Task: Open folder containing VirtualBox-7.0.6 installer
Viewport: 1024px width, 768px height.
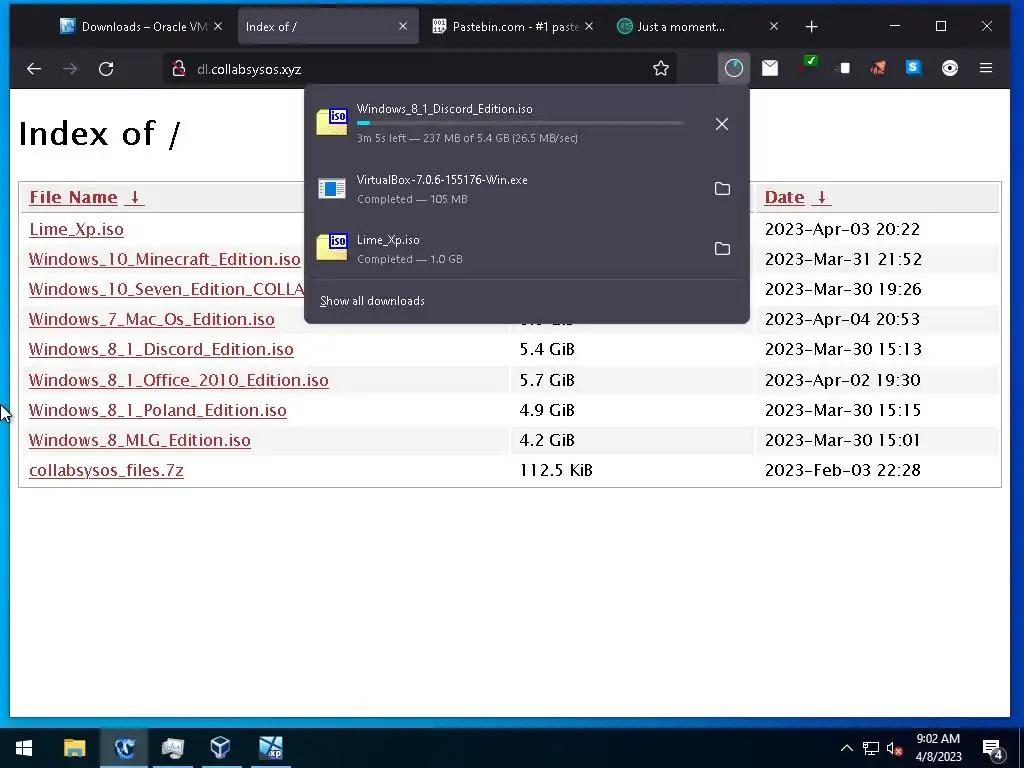Action: (722, 189)
